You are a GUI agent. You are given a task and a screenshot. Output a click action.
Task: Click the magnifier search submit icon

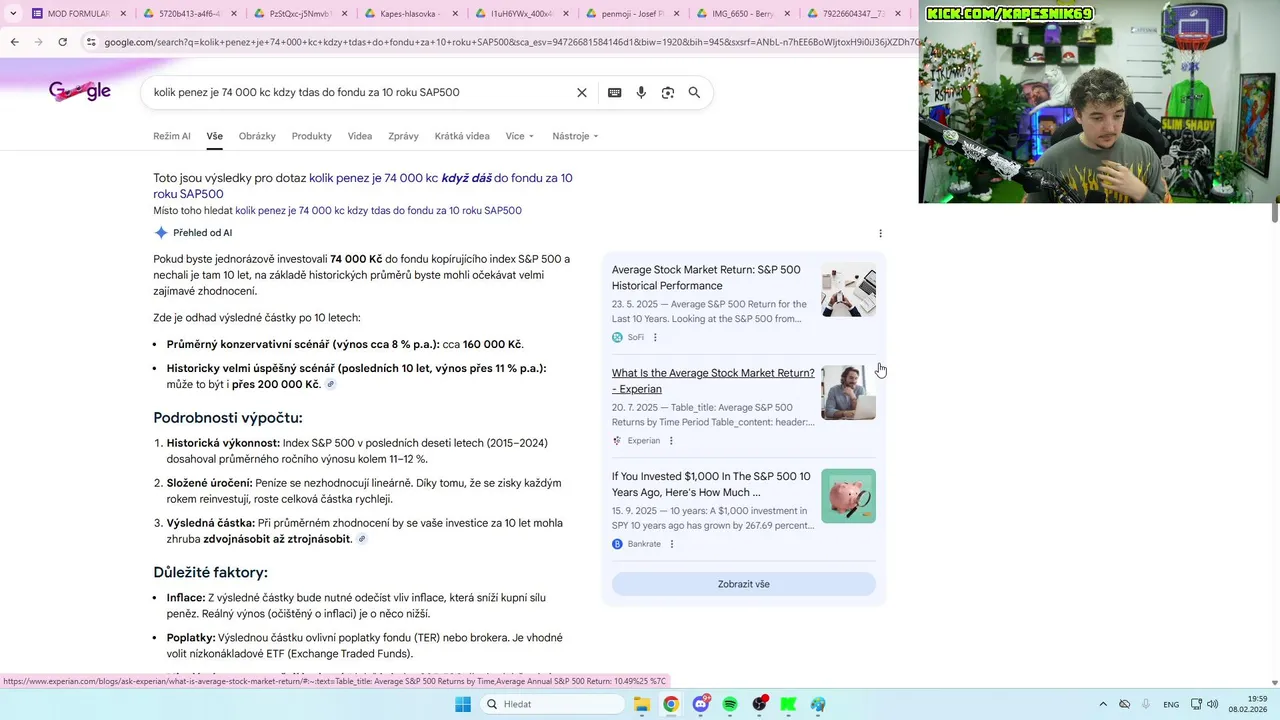pyautogui.click(x=694, y=92)
